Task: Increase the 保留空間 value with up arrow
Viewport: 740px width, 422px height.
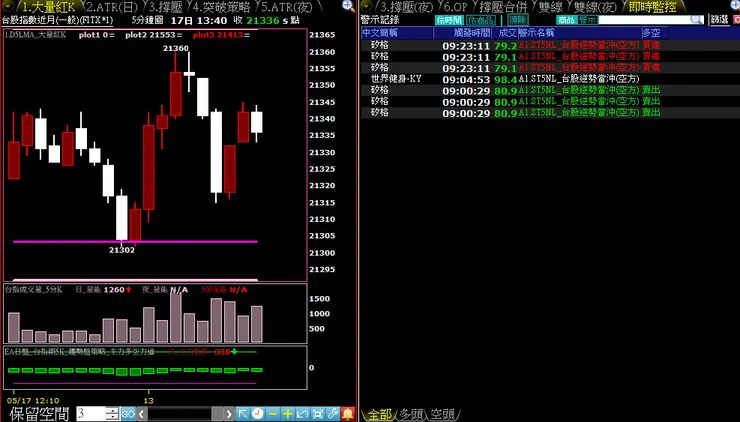Action: point(112,410)
